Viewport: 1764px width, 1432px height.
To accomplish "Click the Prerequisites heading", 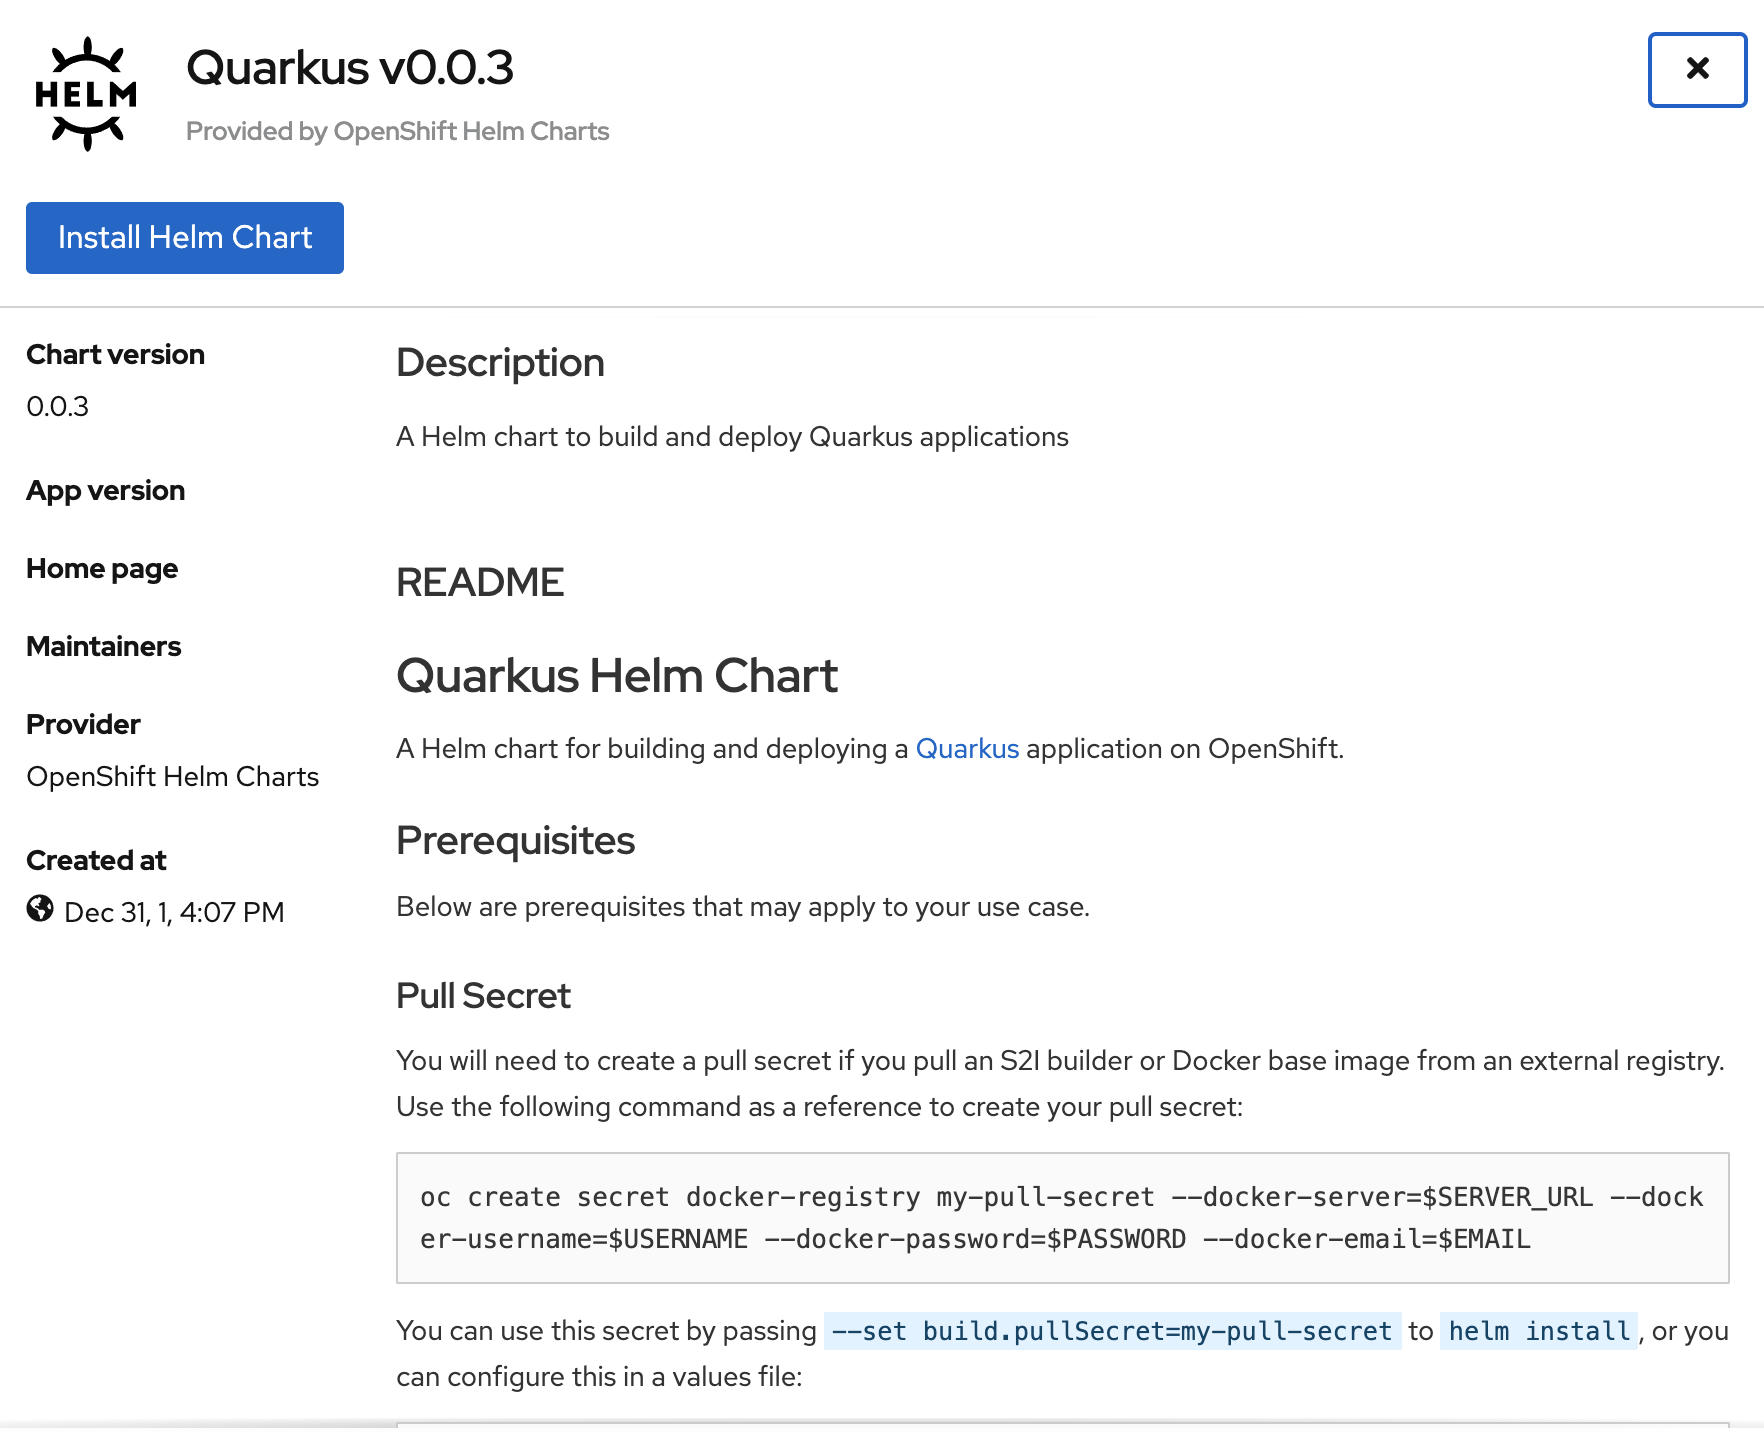I will (x=515, y=840).
